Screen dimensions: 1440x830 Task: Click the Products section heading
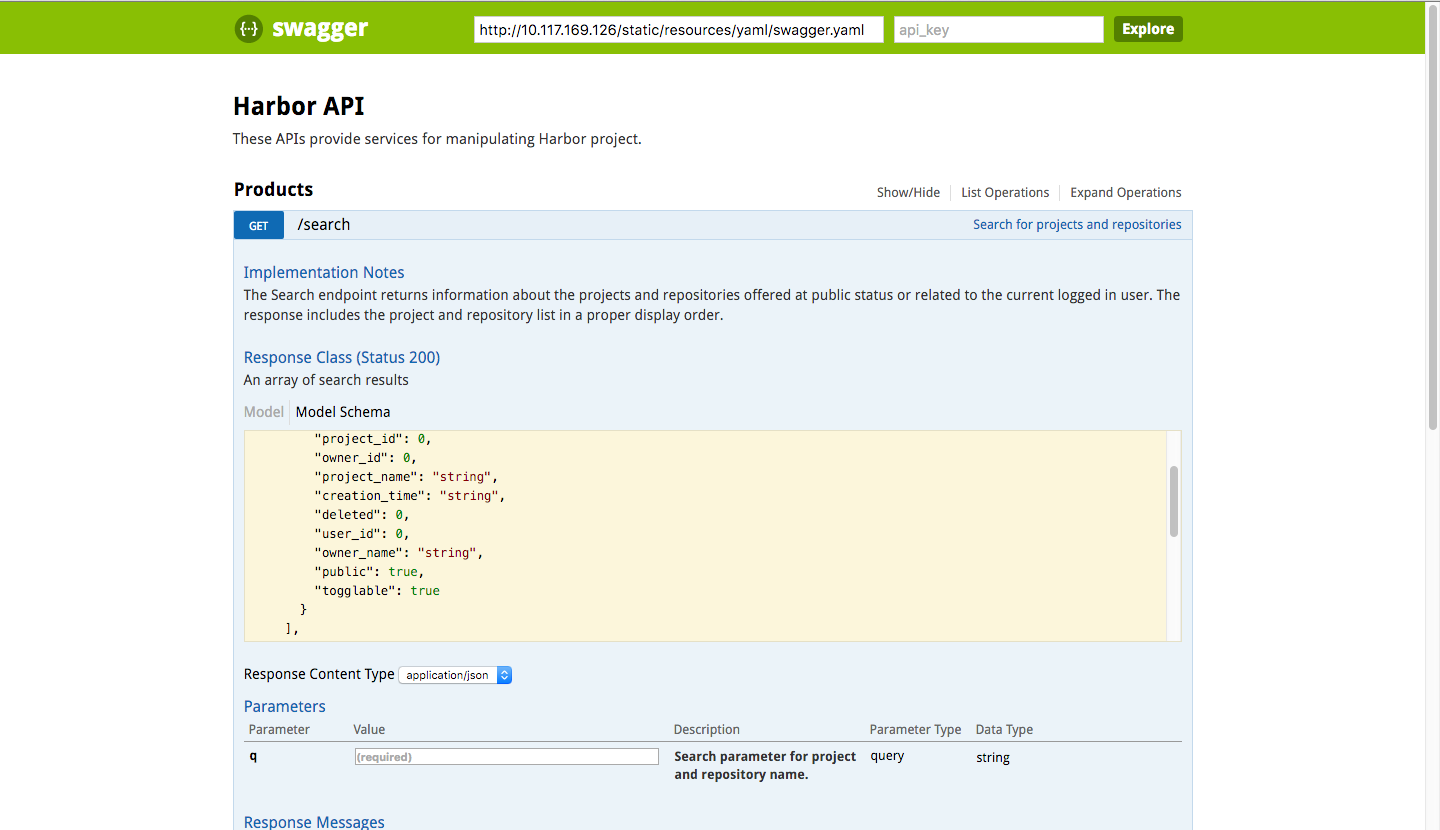pos(273,189)
